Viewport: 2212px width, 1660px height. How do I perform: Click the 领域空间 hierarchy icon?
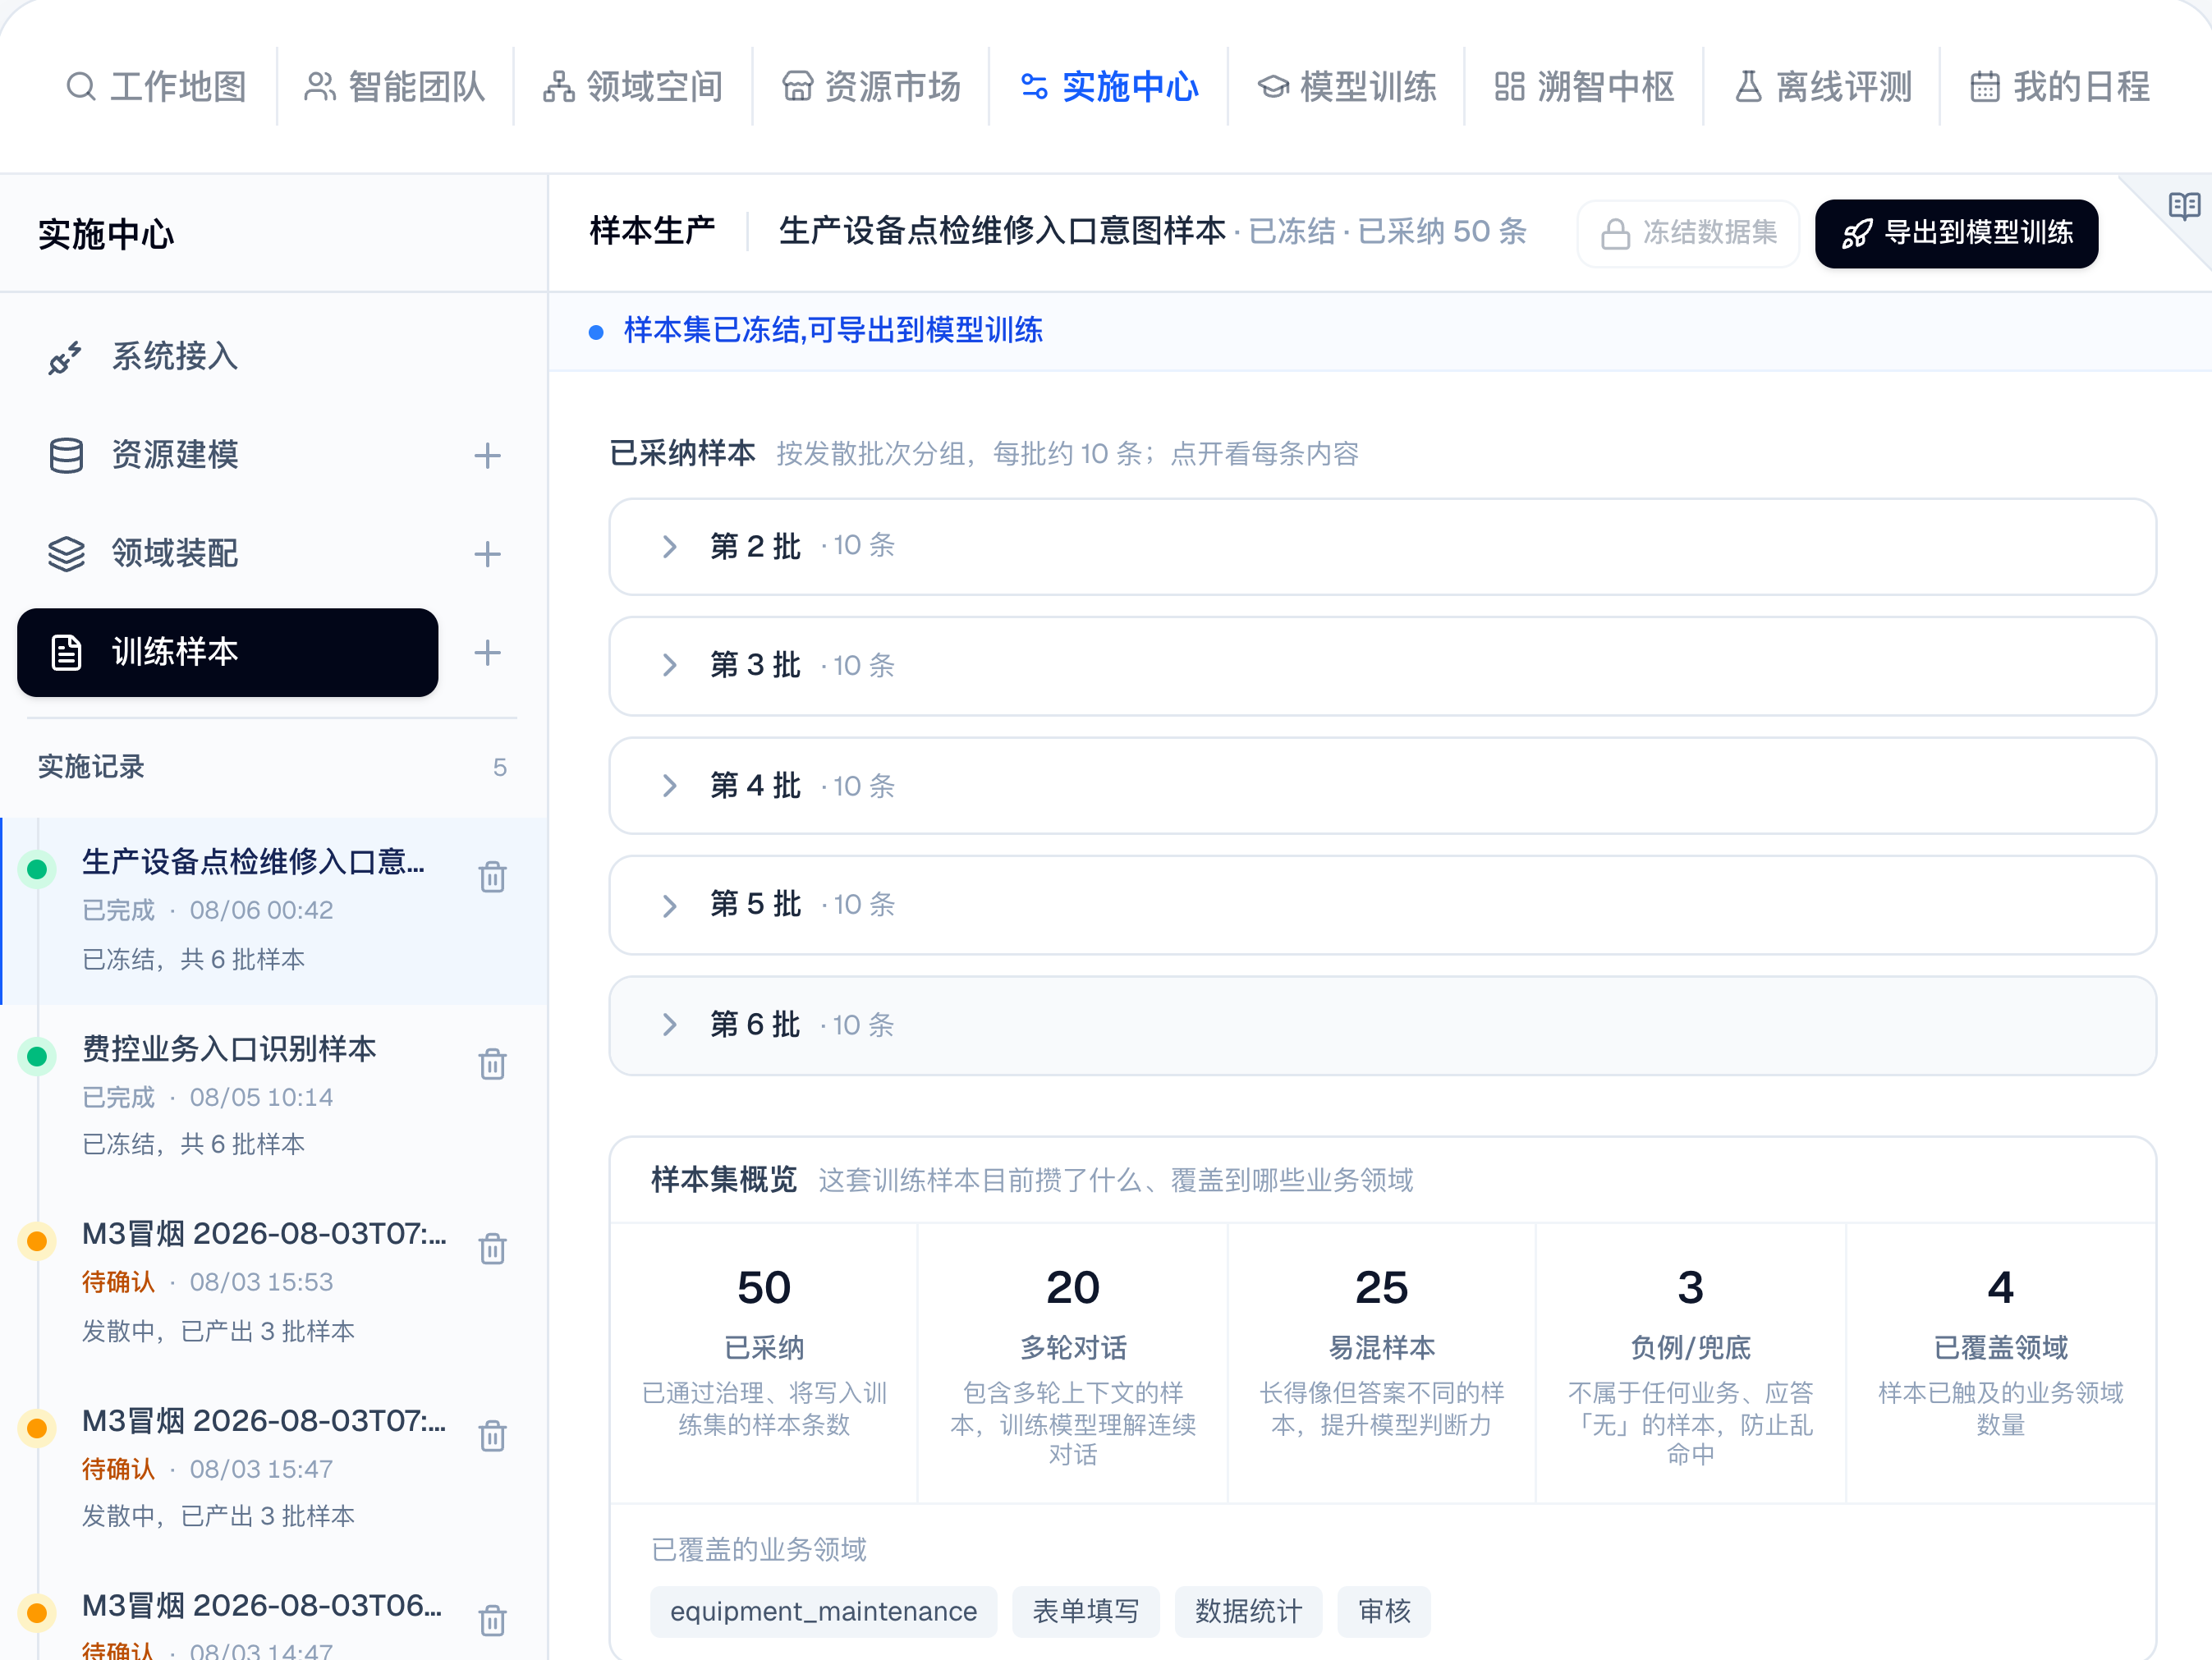[x=558, y=87]
